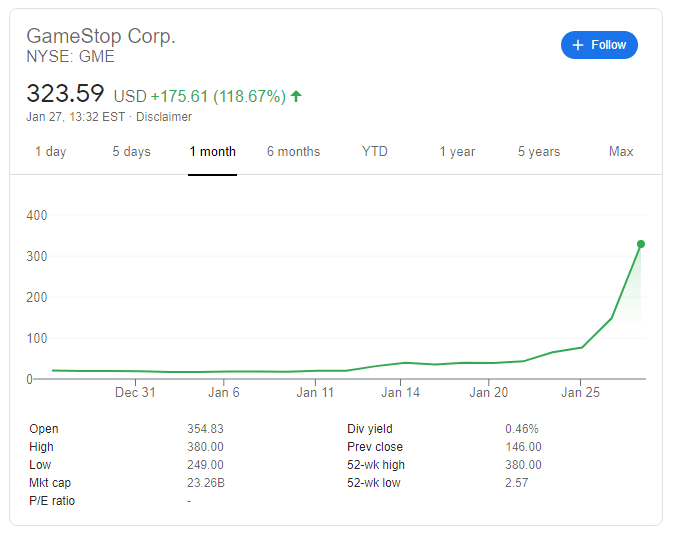
Task: Click the NYSE: GME ticker text
Action: pos(70,57)
